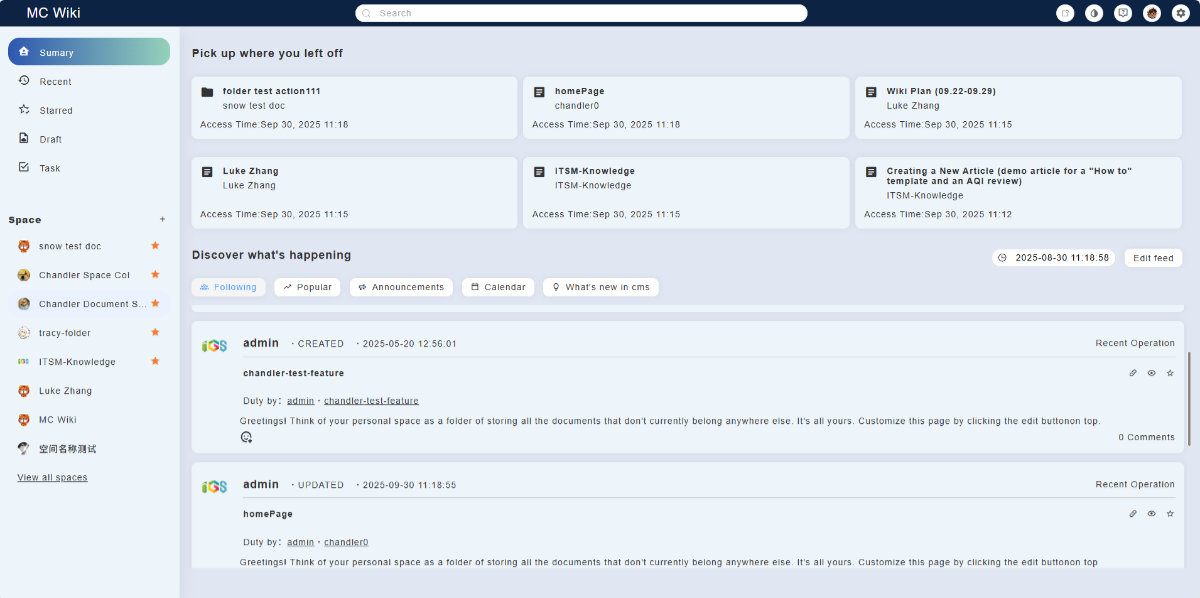Unstar the tracy-folder space
Image resolution: width=1200 pixels, height=598 pixels.
tap(155, 332)
